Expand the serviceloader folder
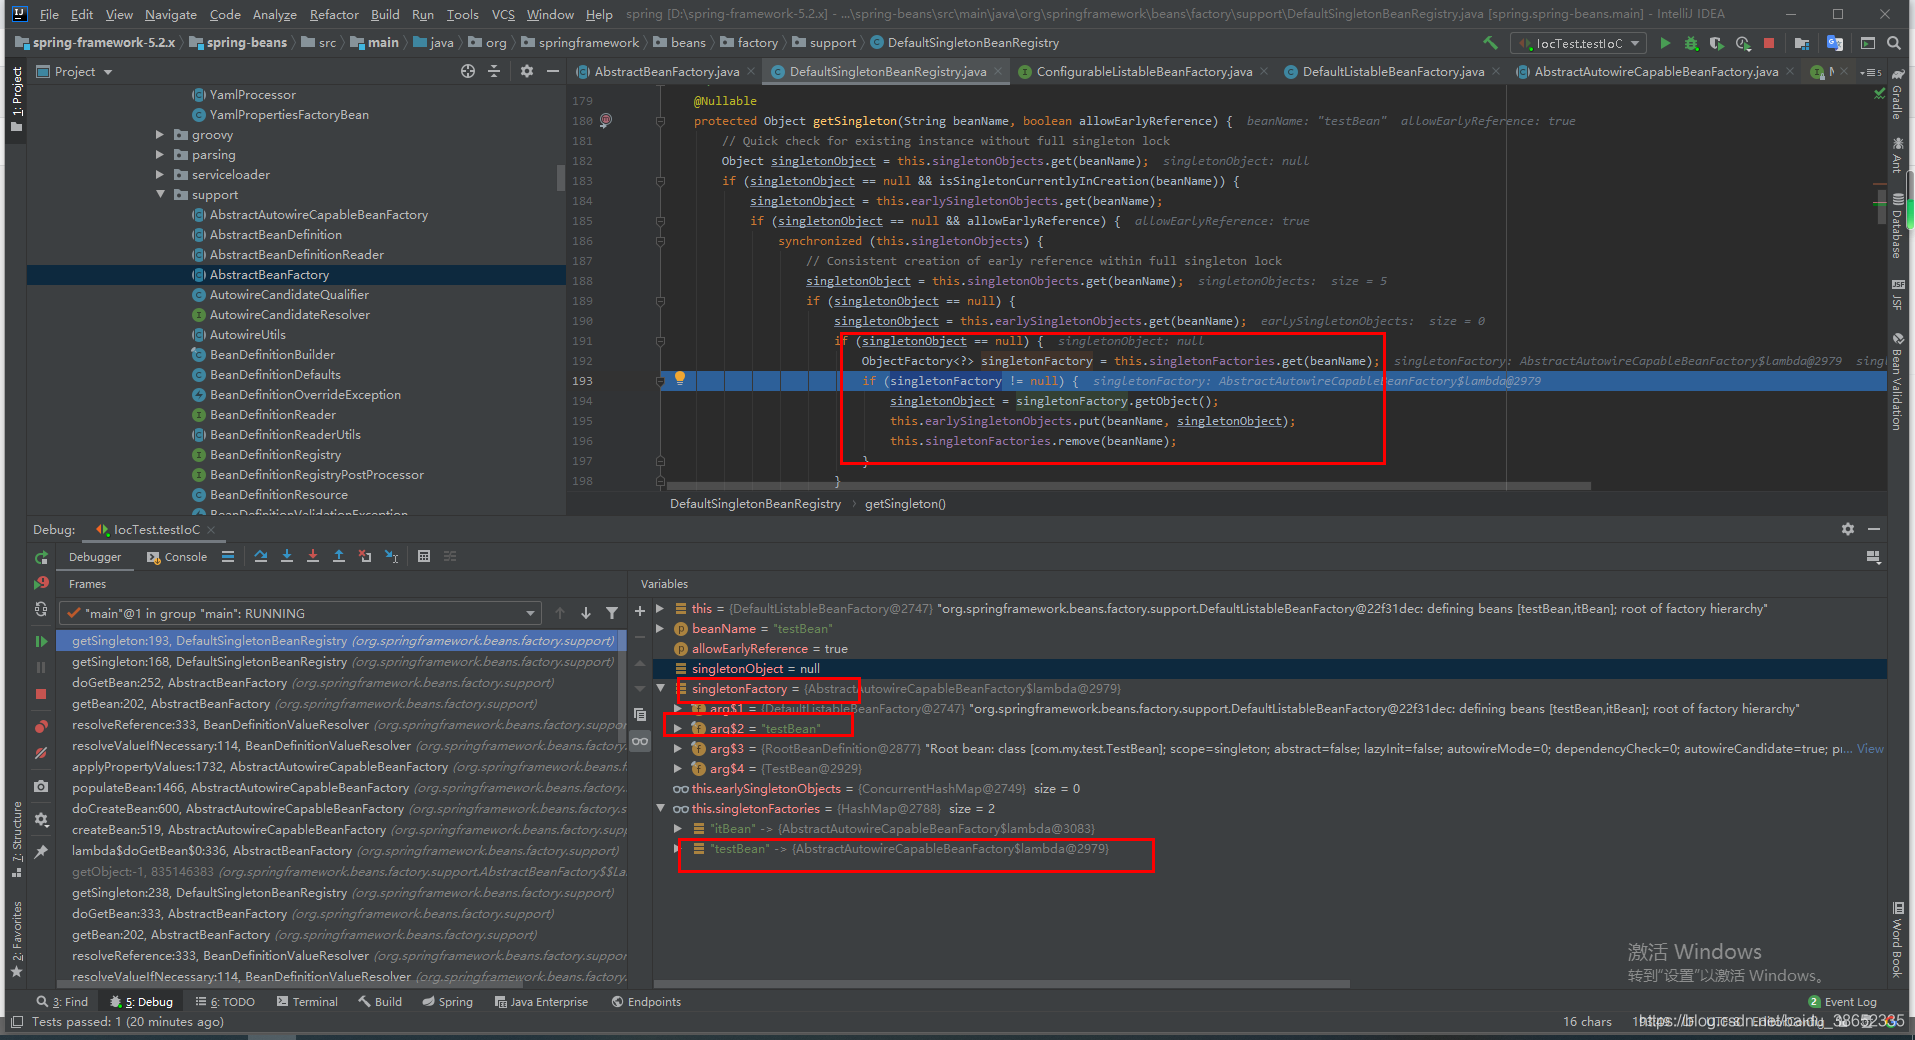Image resolution: width=1915 pixels, height=1040 pixels. point(160,174)
